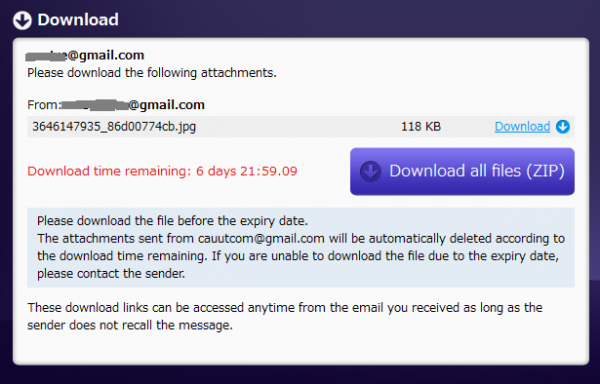Select the file name 3646147935_86d00774cb.jpg
The height and width of the screenshot is (384, 600).
[x=114, y=127]
